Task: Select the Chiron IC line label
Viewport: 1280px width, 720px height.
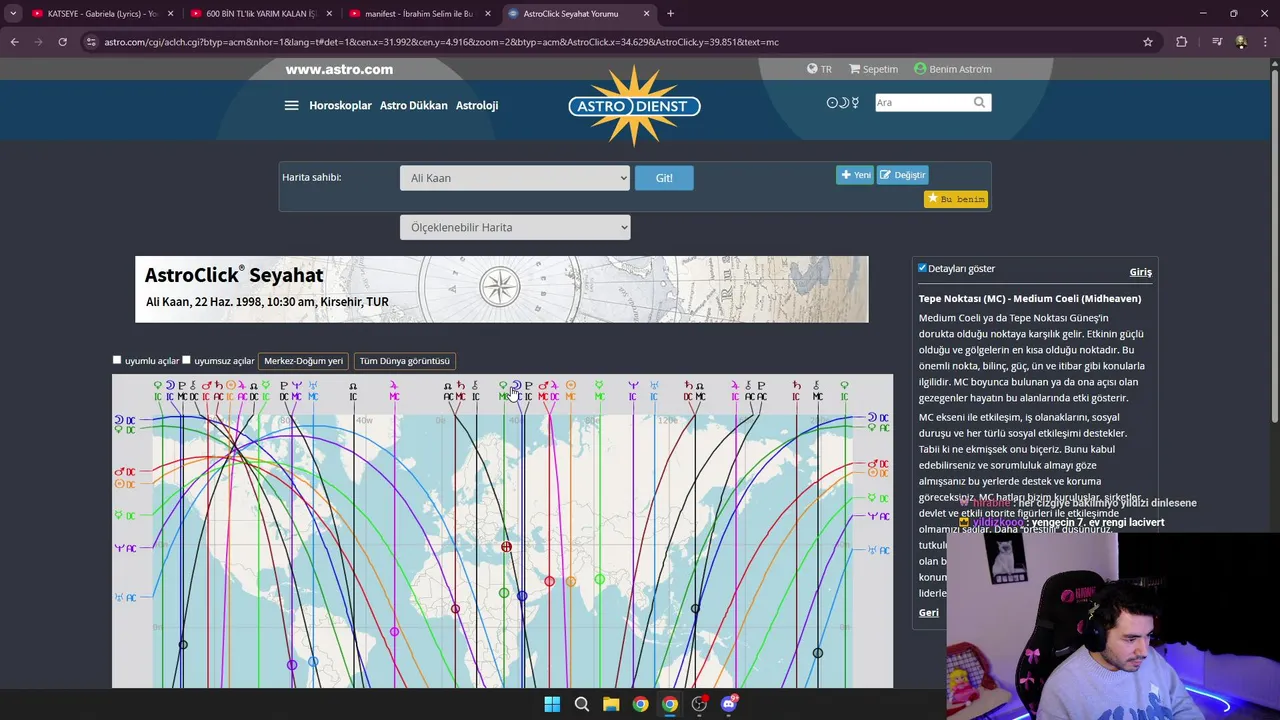Action: 475,391
